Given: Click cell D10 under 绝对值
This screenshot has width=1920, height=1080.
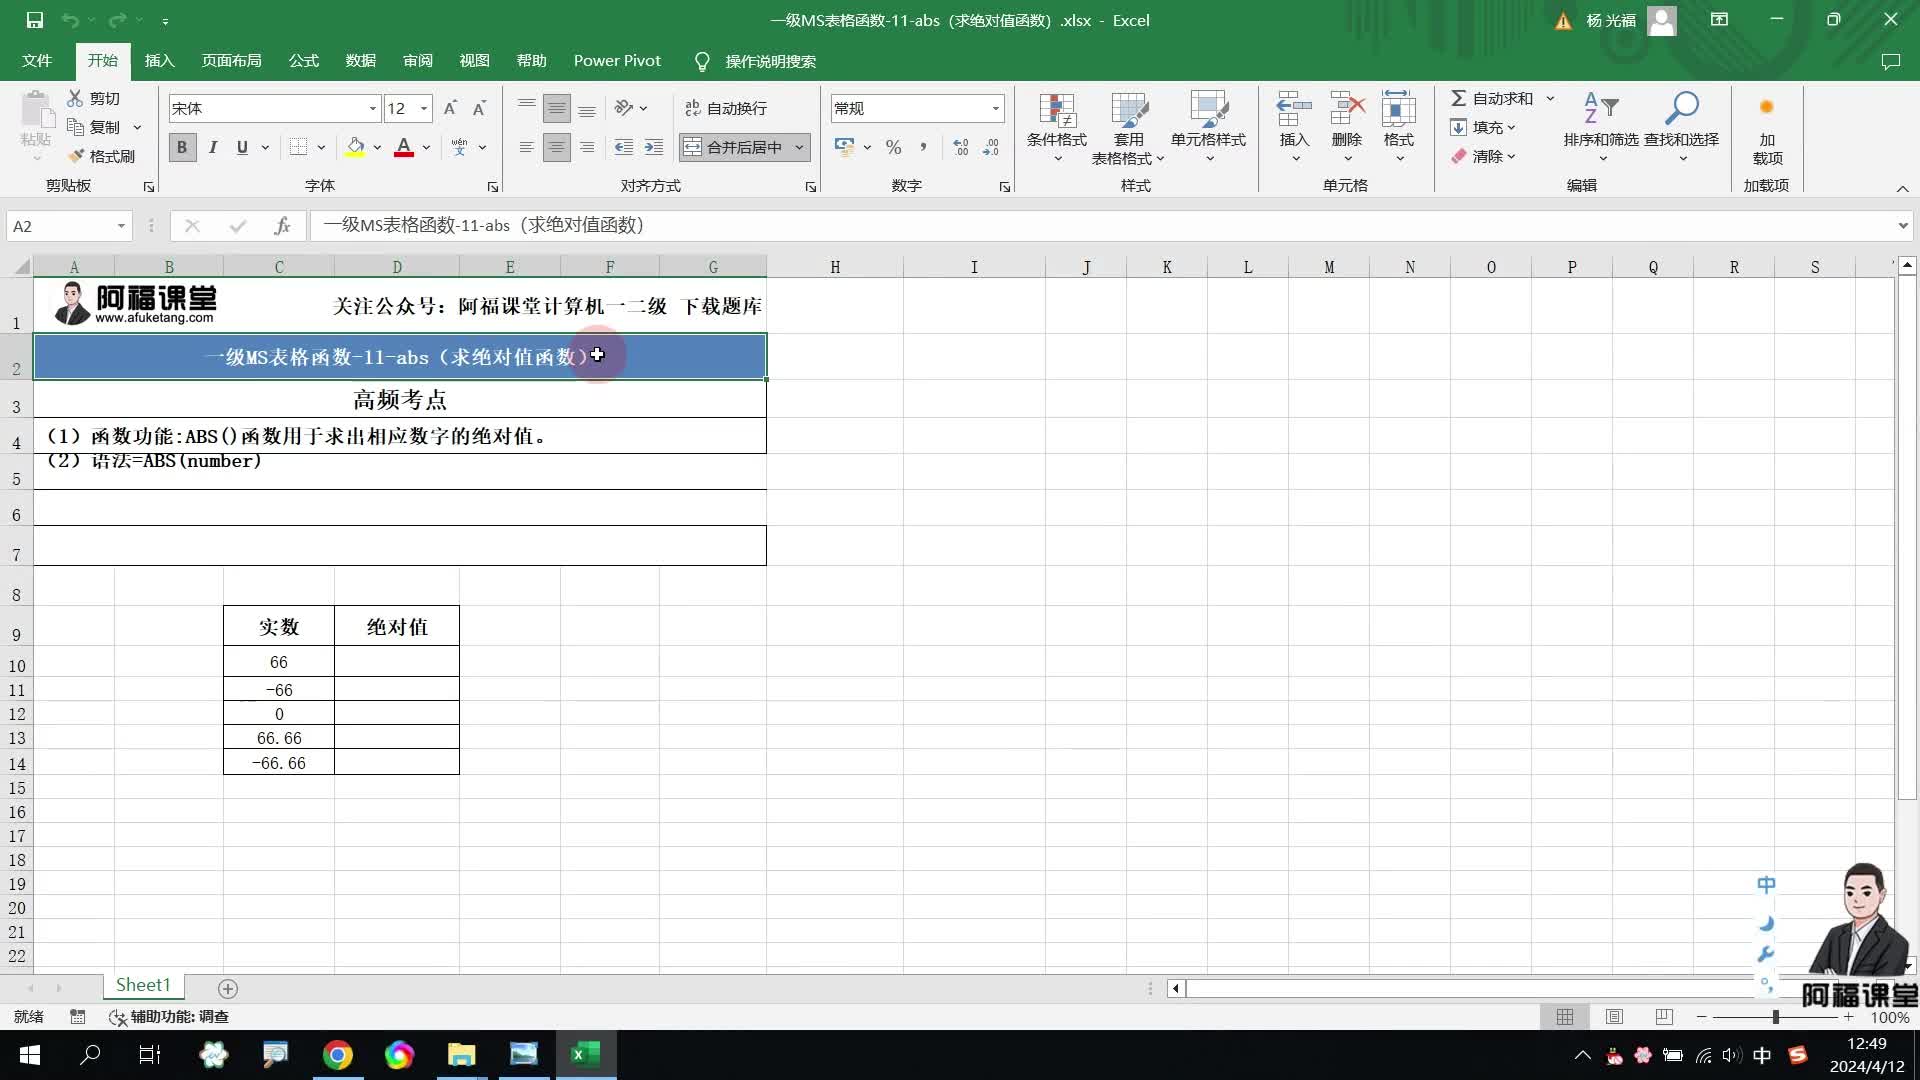Looking at the screenshot, I should click(397, 662).
